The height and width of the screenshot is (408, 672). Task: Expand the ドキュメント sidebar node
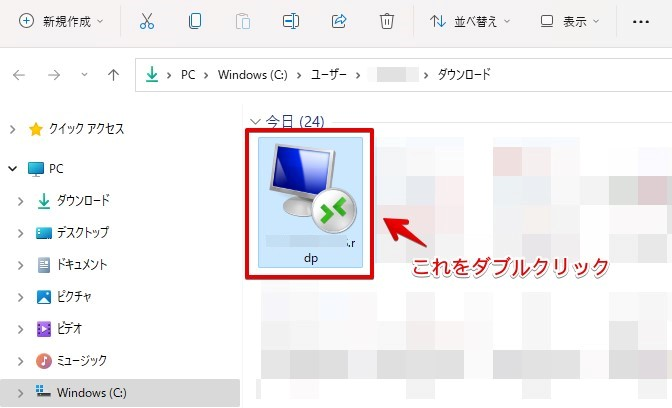(x=21, y=265)
